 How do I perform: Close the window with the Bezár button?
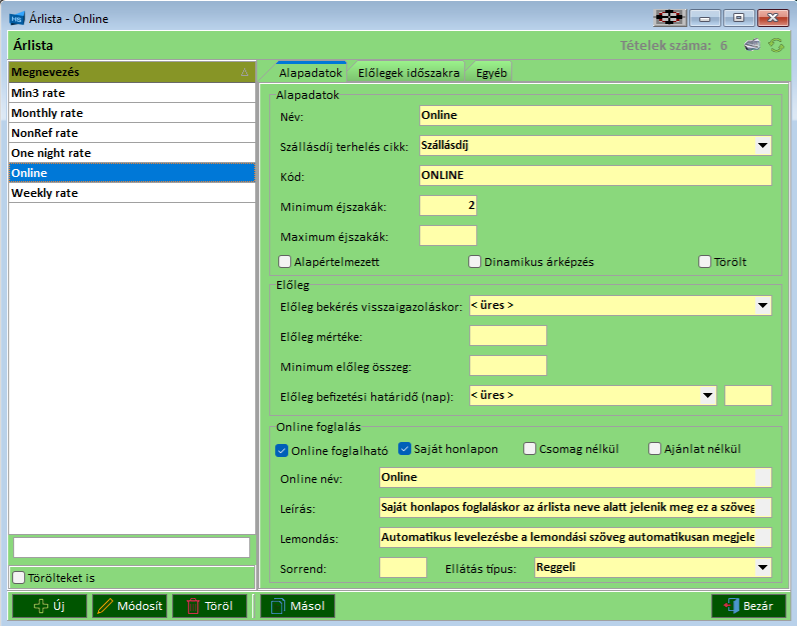pyautogui.click(x=748, y=606)
